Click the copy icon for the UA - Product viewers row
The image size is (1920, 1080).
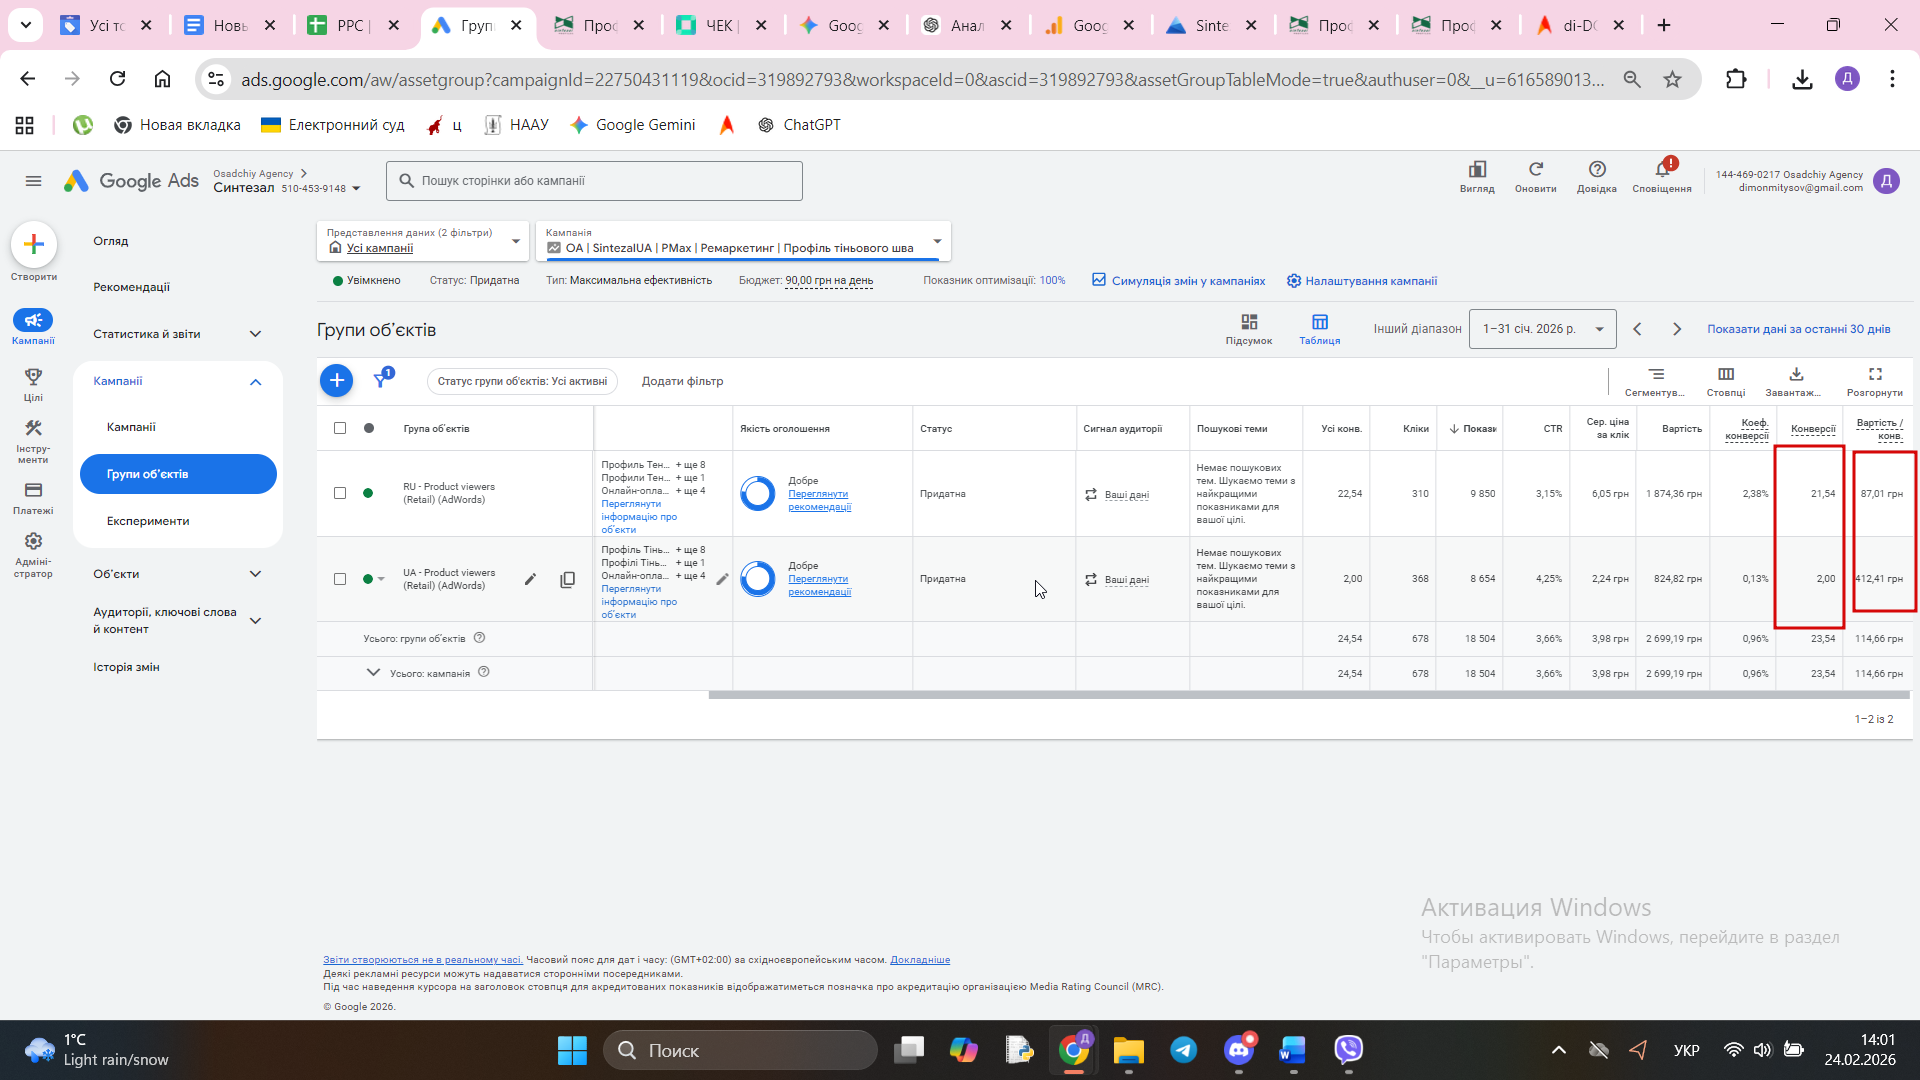(x=567, y=579)
